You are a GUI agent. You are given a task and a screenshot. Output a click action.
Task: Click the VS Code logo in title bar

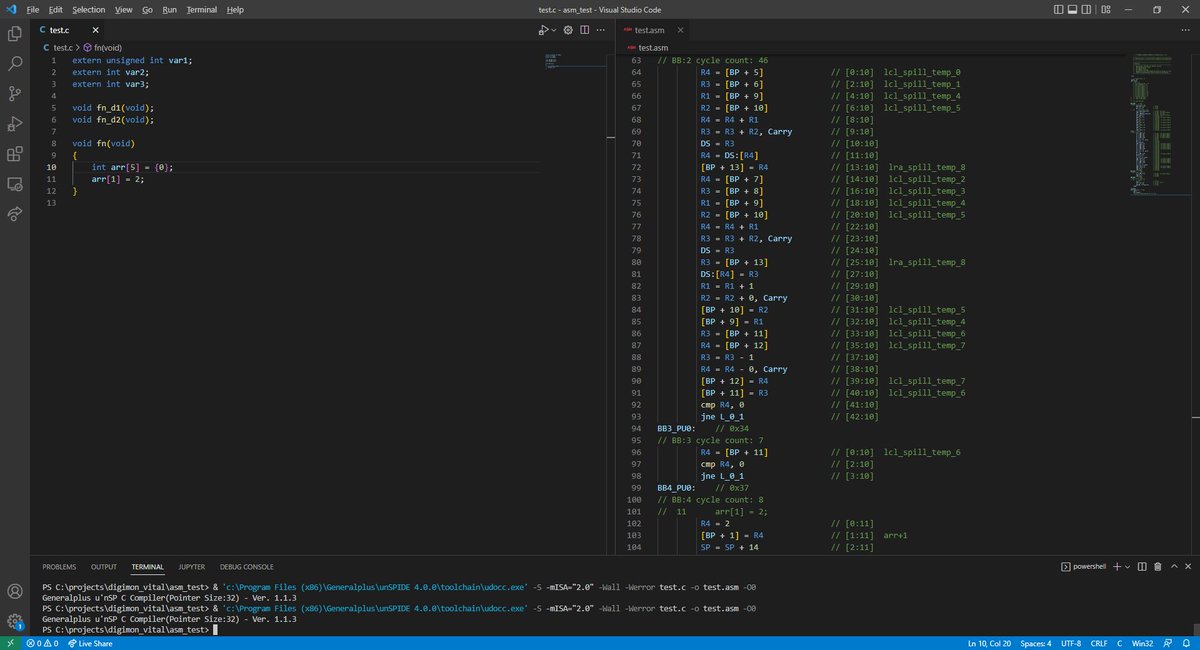click(10, 9)
